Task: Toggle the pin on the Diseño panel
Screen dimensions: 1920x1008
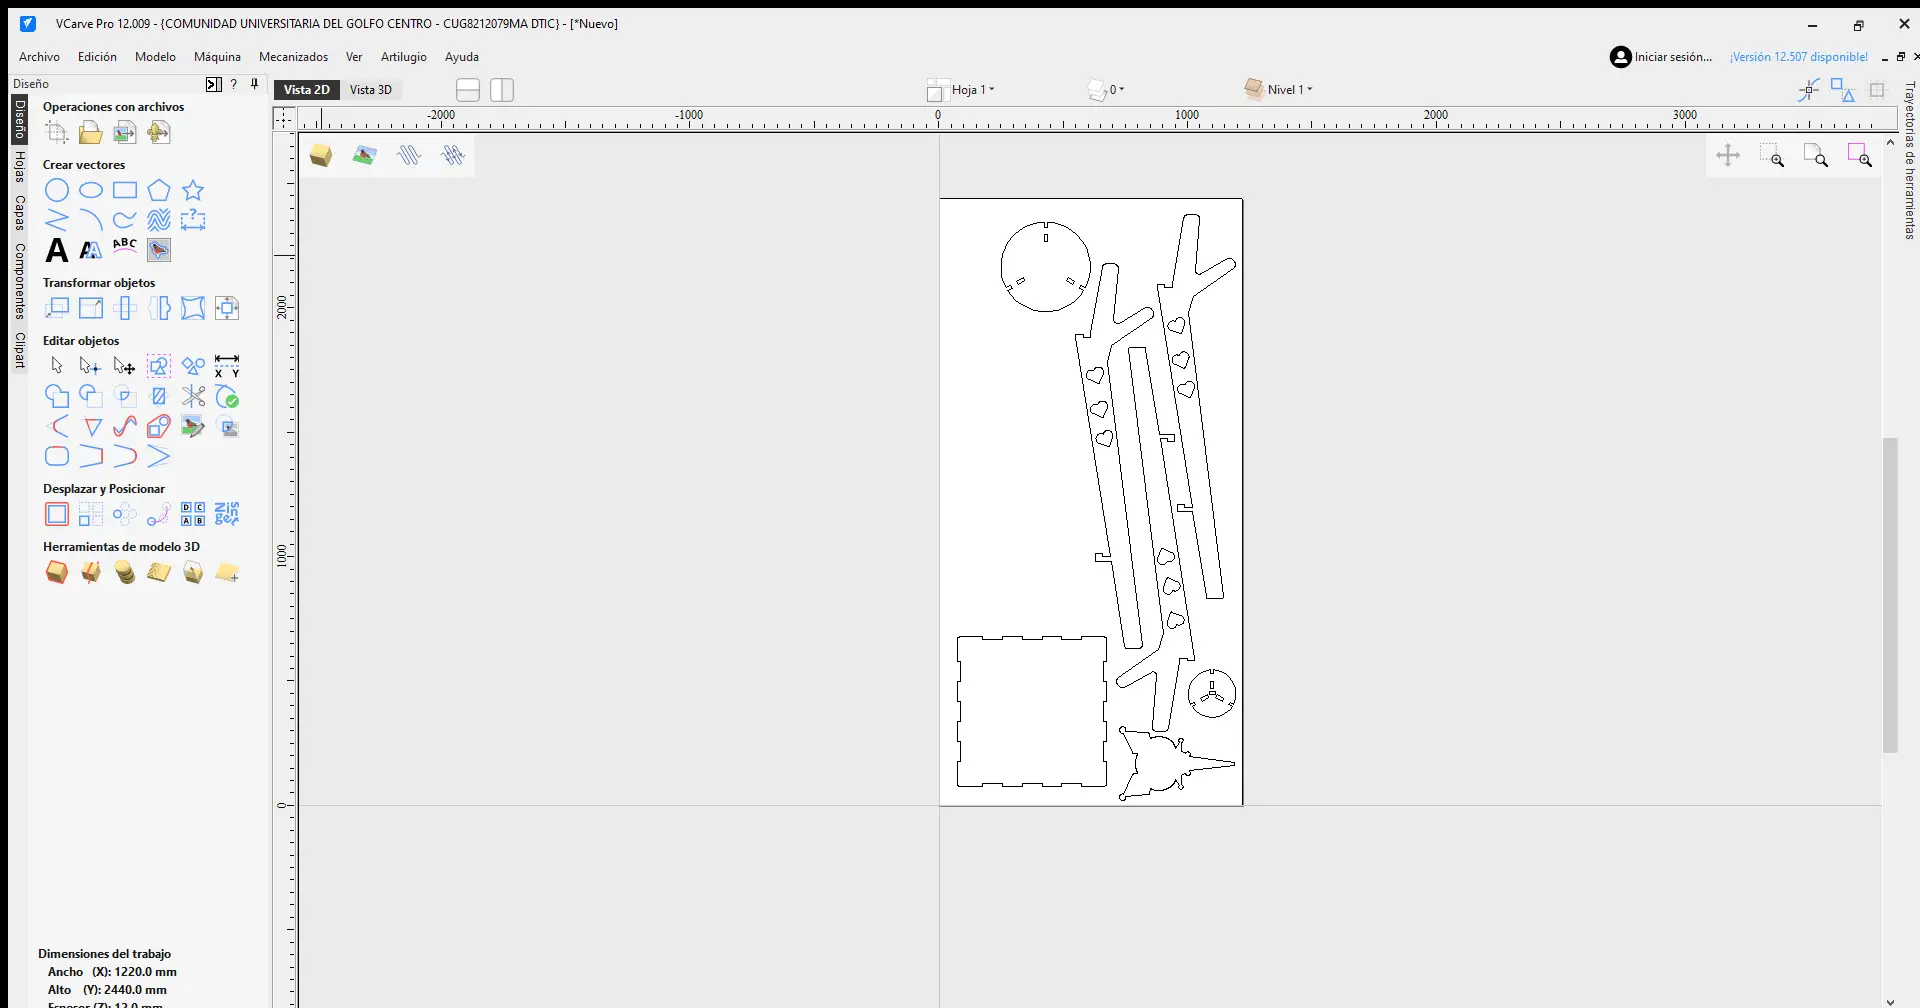Action: tap(255, 84)
